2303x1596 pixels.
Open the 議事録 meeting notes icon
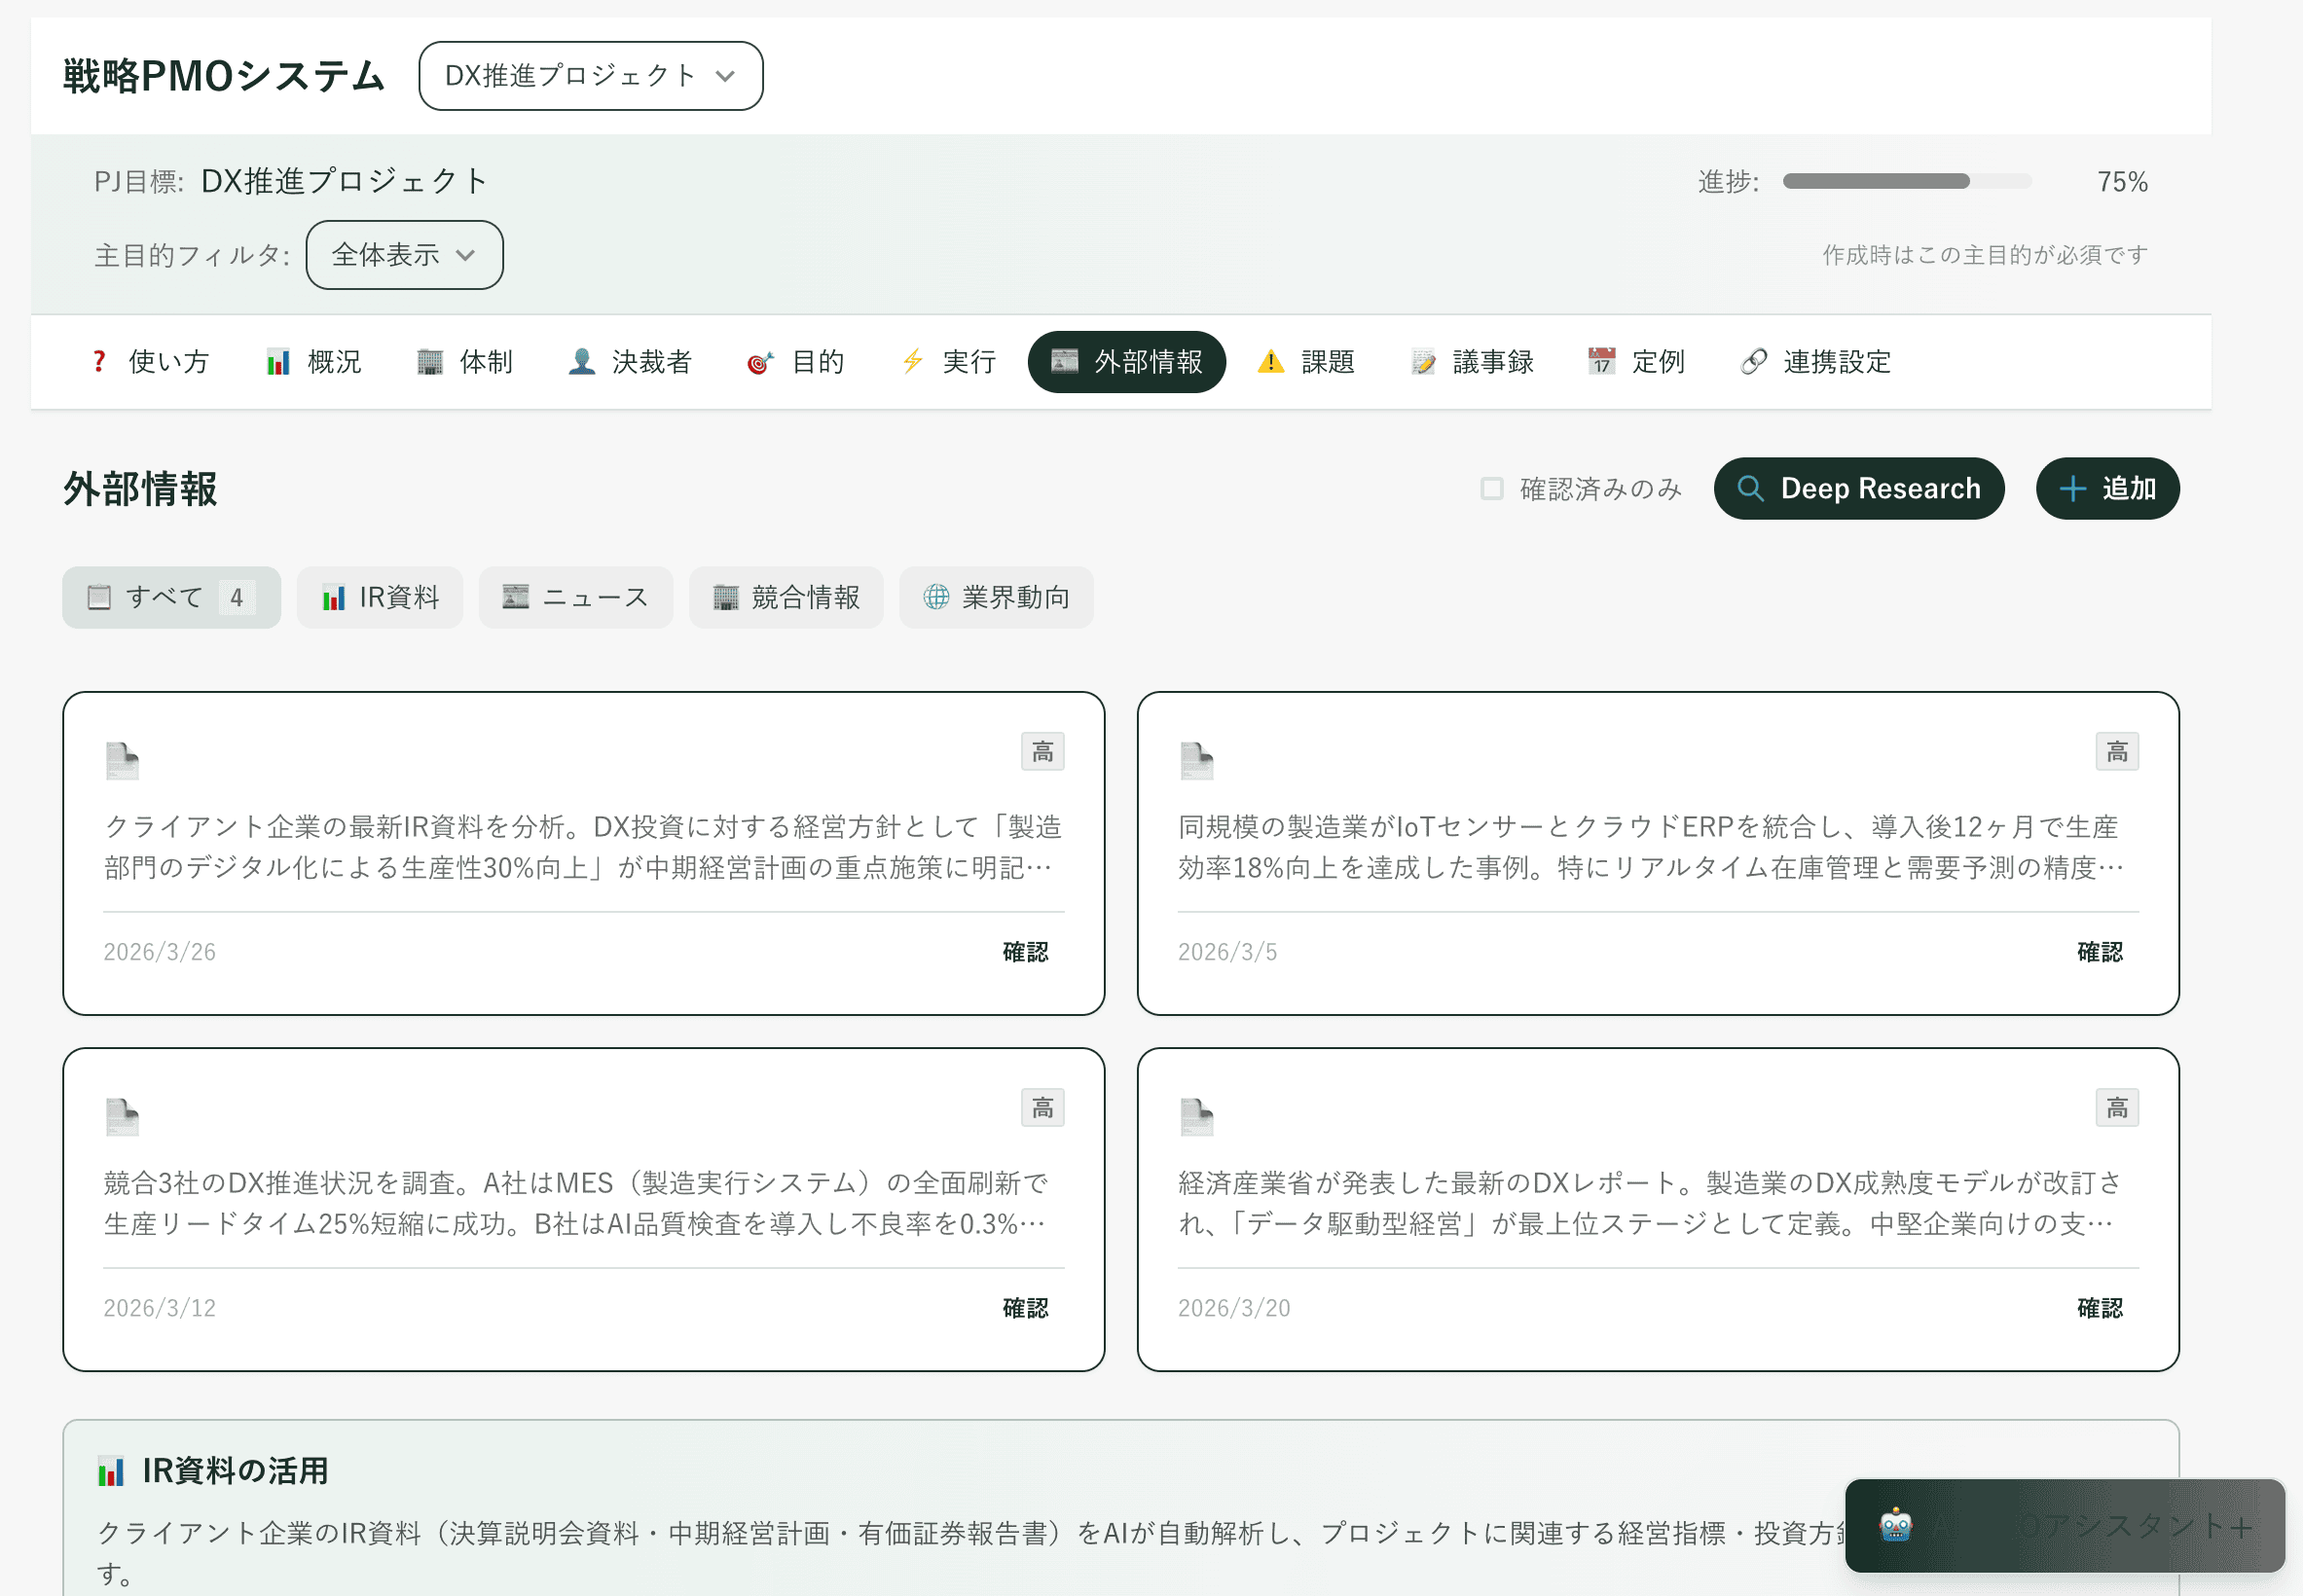coord(1424,362)
